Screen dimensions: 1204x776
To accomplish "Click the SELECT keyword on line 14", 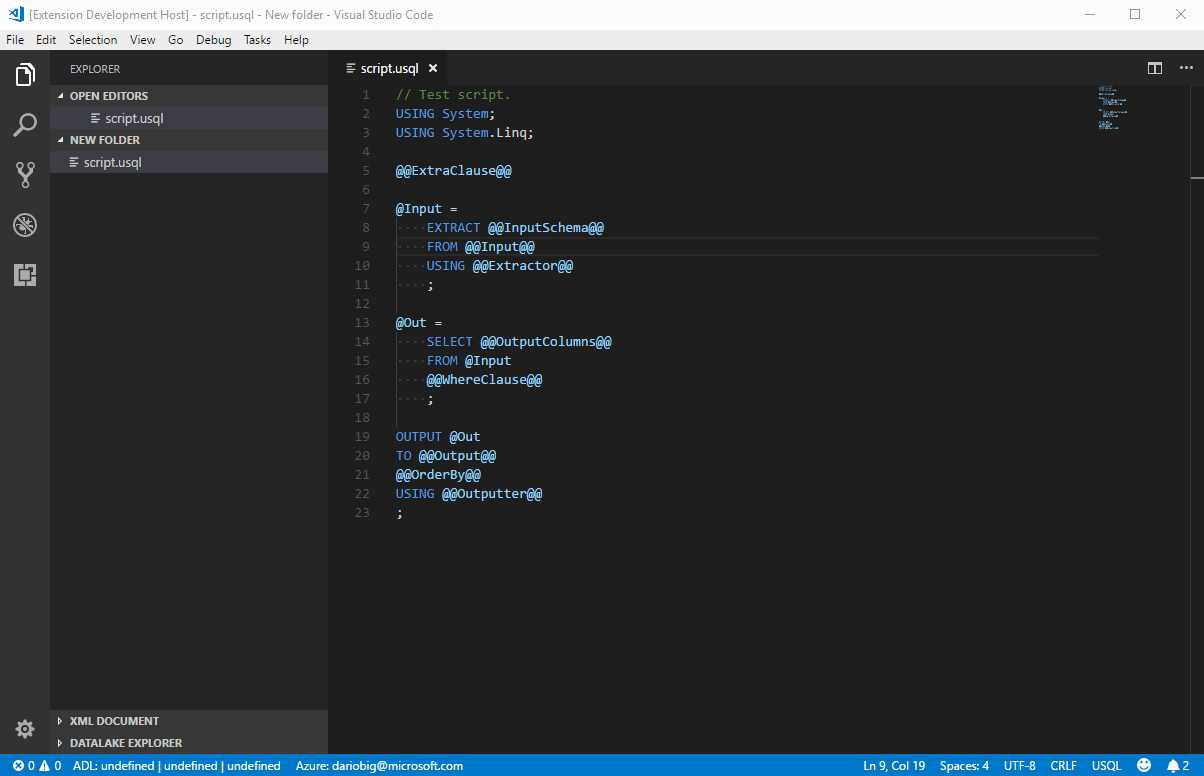I will tap(450, 342).
